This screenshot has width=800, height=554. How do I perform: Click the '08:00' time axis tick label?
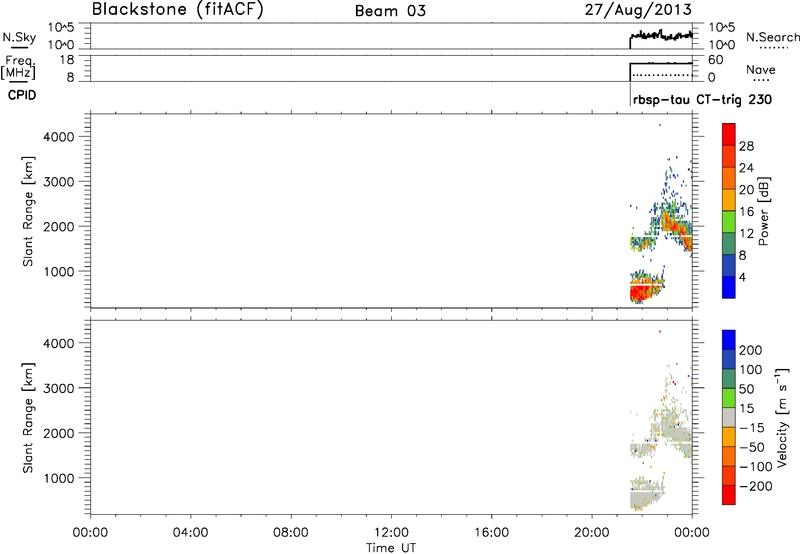291,533
